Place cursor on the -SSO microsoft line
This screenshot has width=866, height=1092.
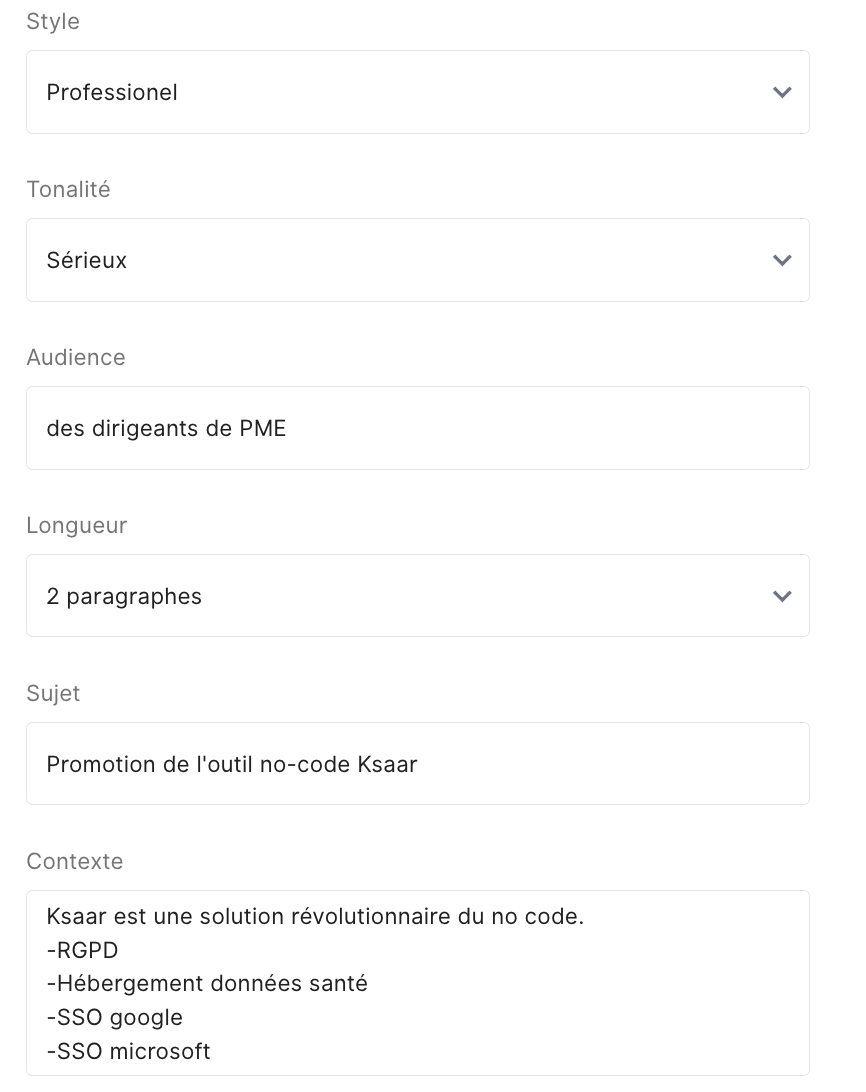pos(129,1052)
